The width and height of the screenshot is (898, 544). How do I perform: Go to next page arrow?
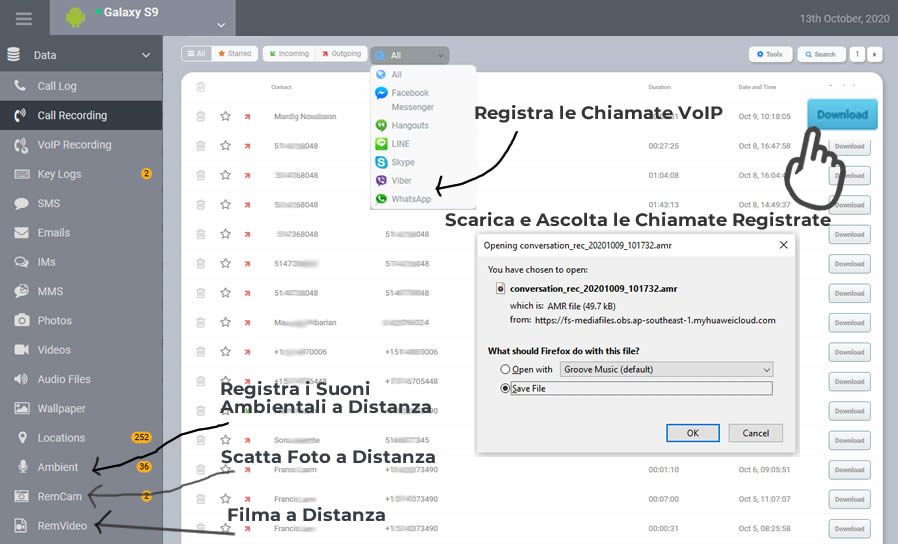pos(875,54)
